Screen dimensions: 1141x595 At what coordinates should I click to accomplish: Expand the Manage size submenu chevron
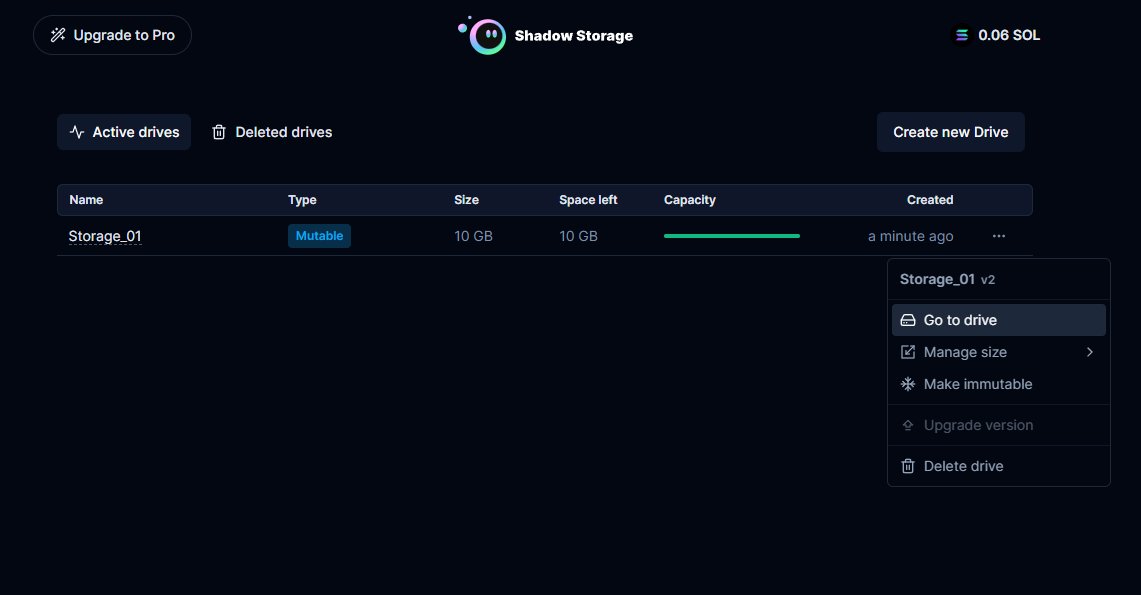coord(1089,352)
